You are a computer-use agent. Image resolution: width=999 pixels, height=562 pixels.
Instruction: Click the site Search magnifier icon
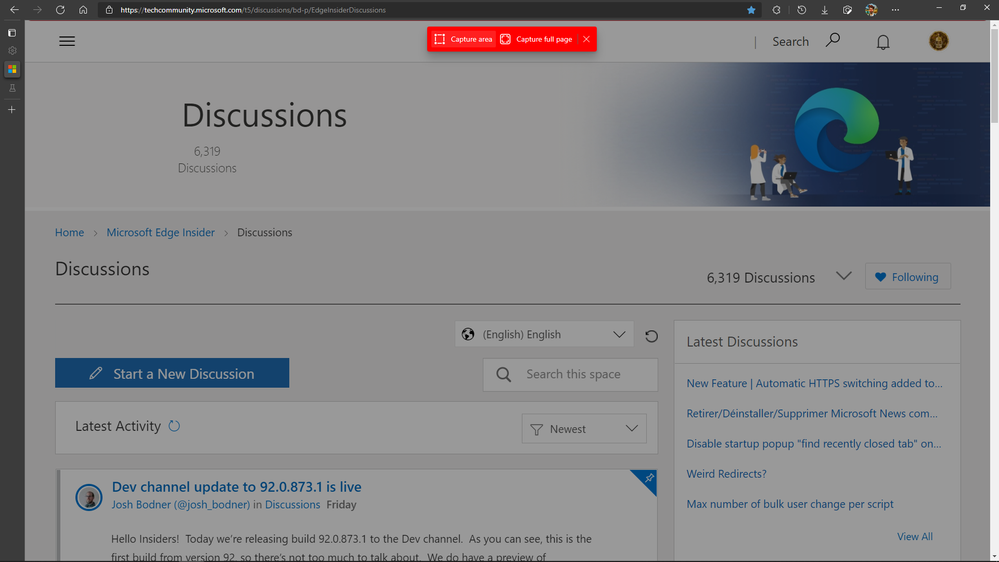point(833,40)
